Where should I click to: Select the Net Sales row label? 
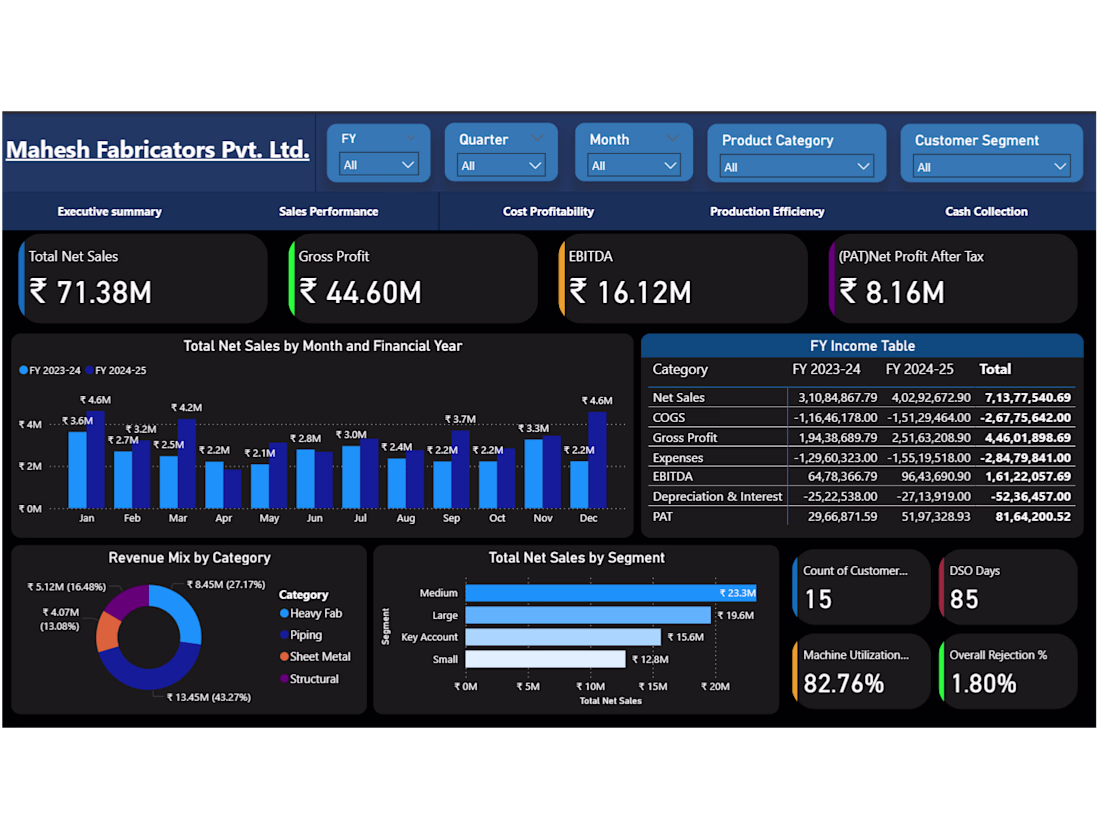[x=678, y=397]
